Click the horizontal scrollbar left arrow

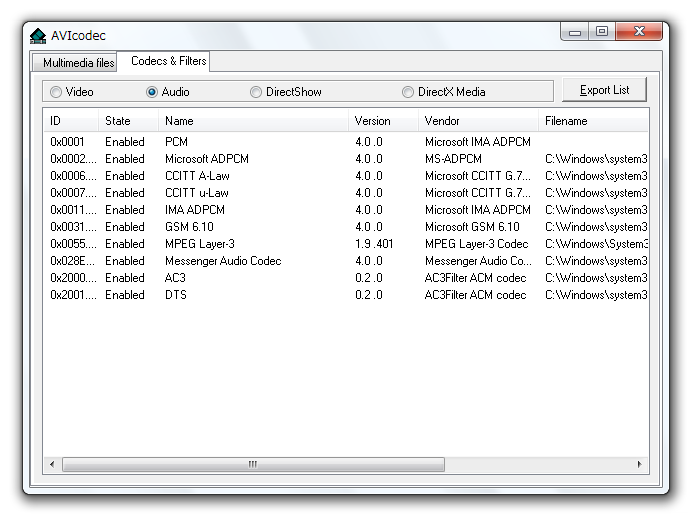(x=52, y=464)
